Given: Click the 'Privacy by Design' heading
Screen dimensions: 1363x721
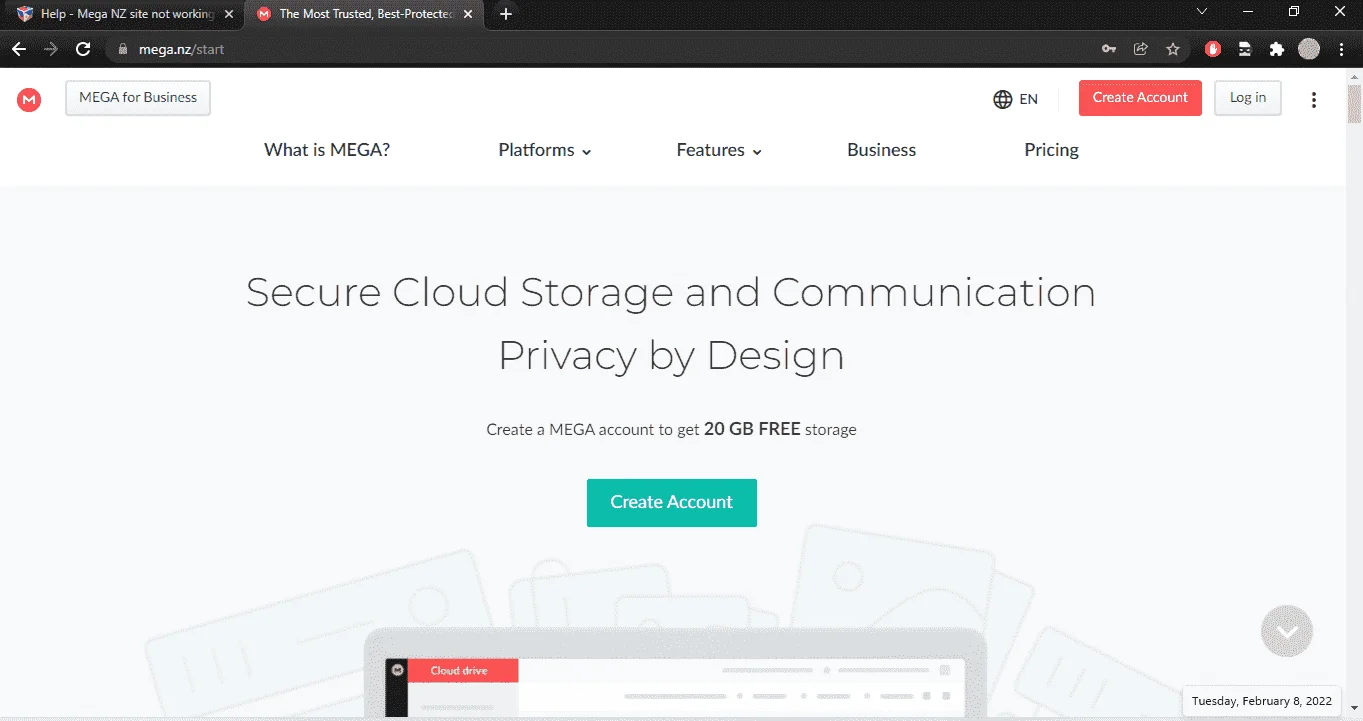Looking at the screenshot, I should (671, 356).
